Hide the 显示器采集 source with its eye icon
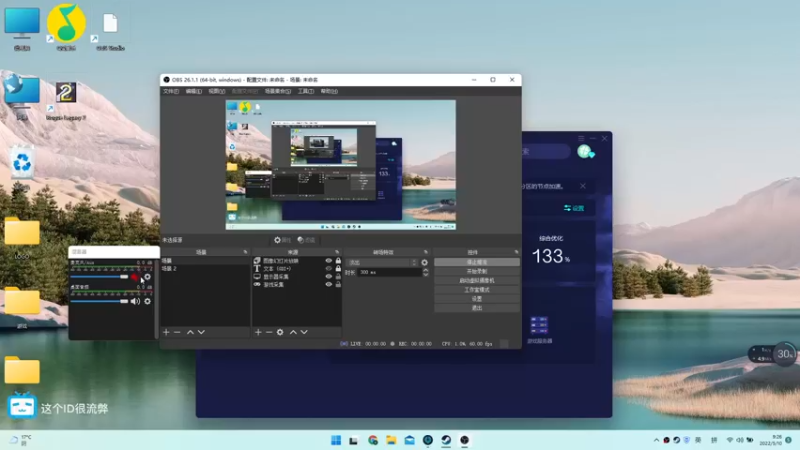The height and width of the screenshot is (450, 800). point(328,277)
